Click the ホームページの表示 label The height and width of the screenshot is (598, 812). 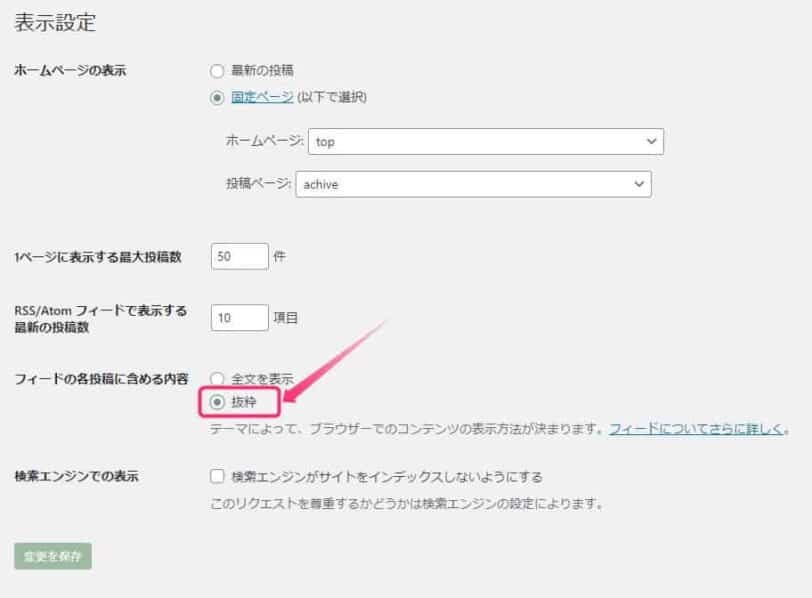click(70, 70)
